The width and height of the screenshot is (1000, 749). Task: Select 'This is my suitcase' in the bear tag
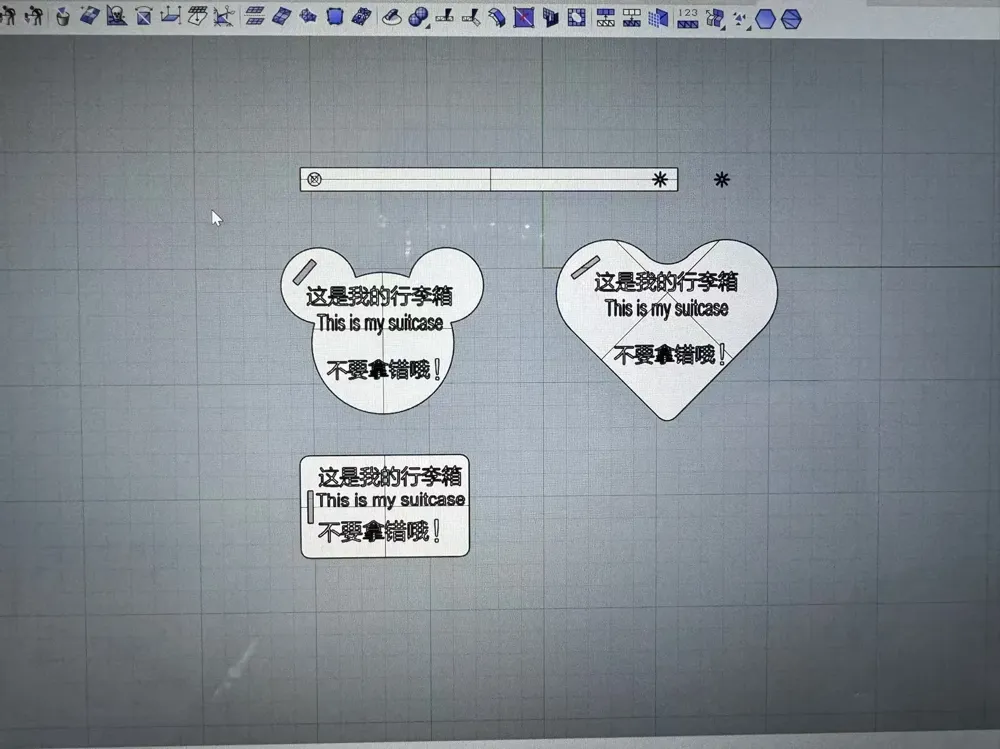pyautogui.click(x=380, y=323)
